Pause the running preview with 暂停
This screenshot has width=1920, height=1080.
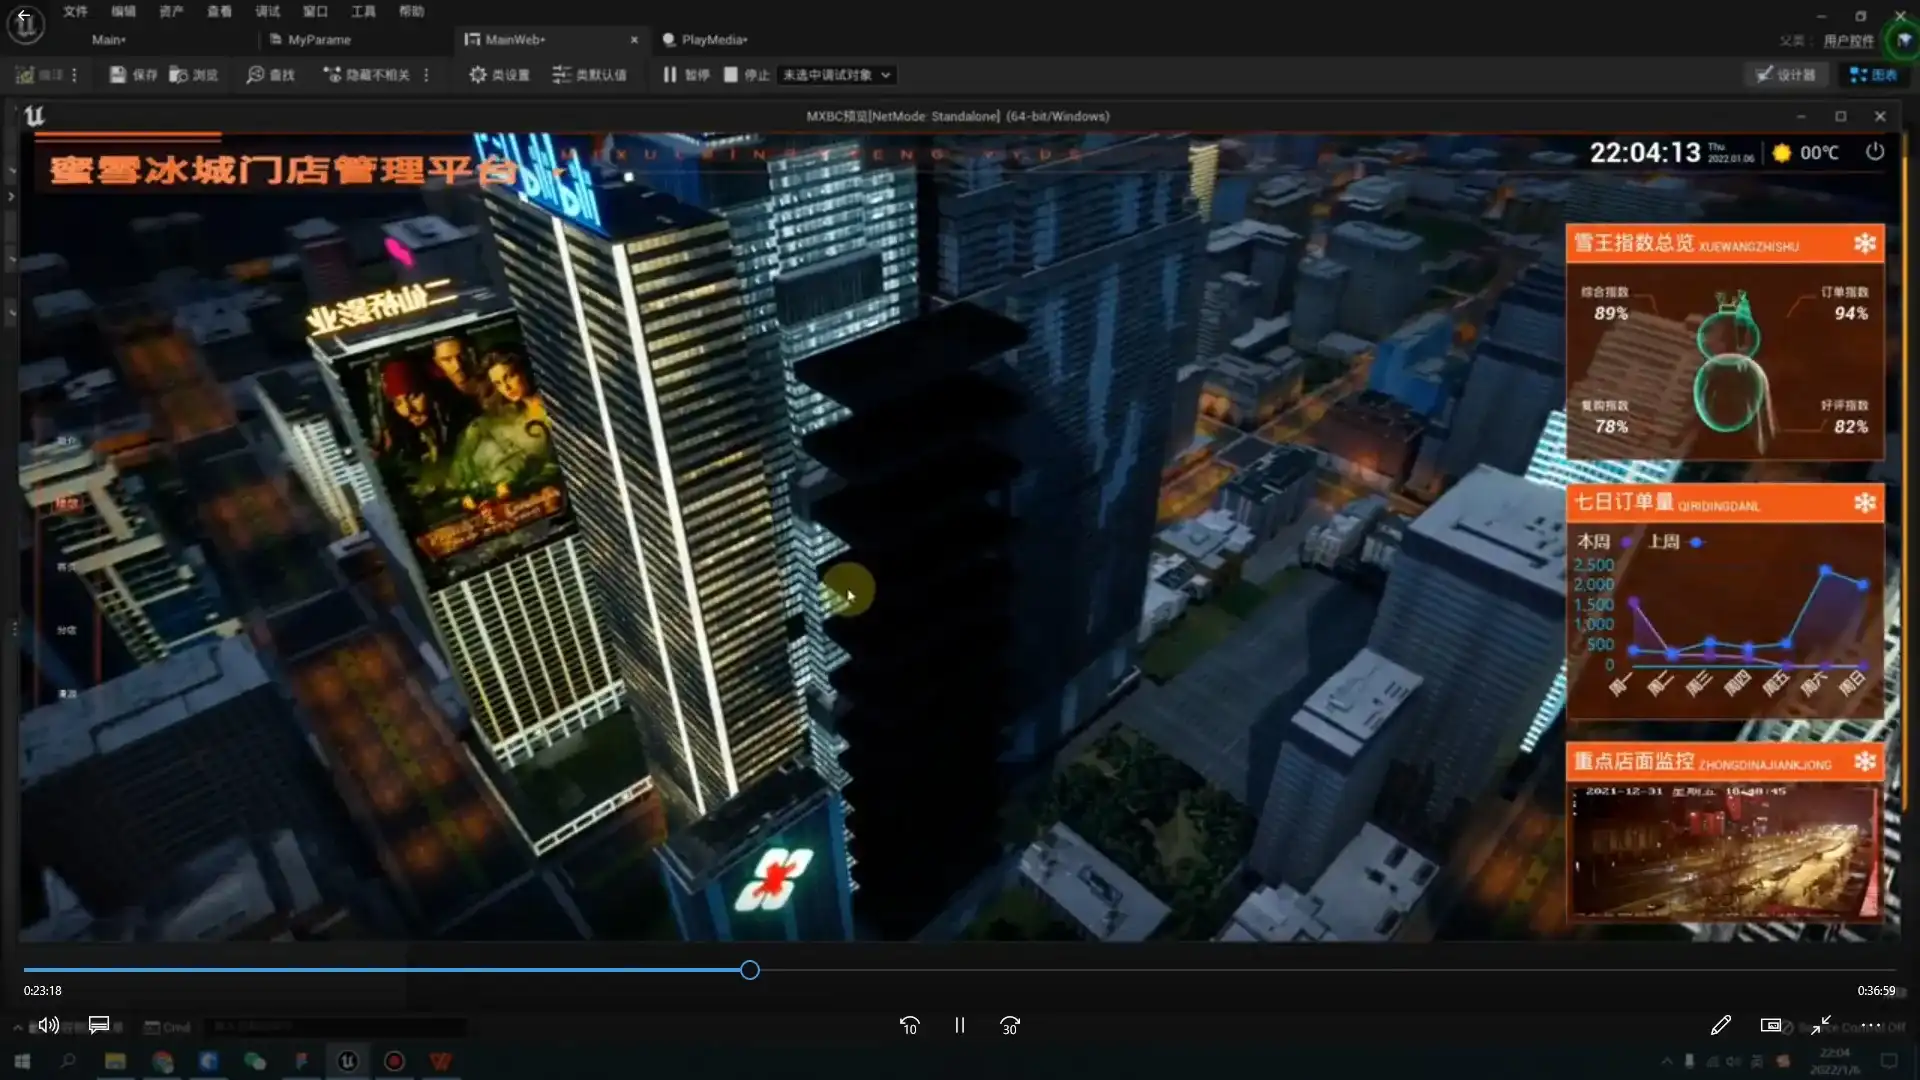tap(684, 74)
